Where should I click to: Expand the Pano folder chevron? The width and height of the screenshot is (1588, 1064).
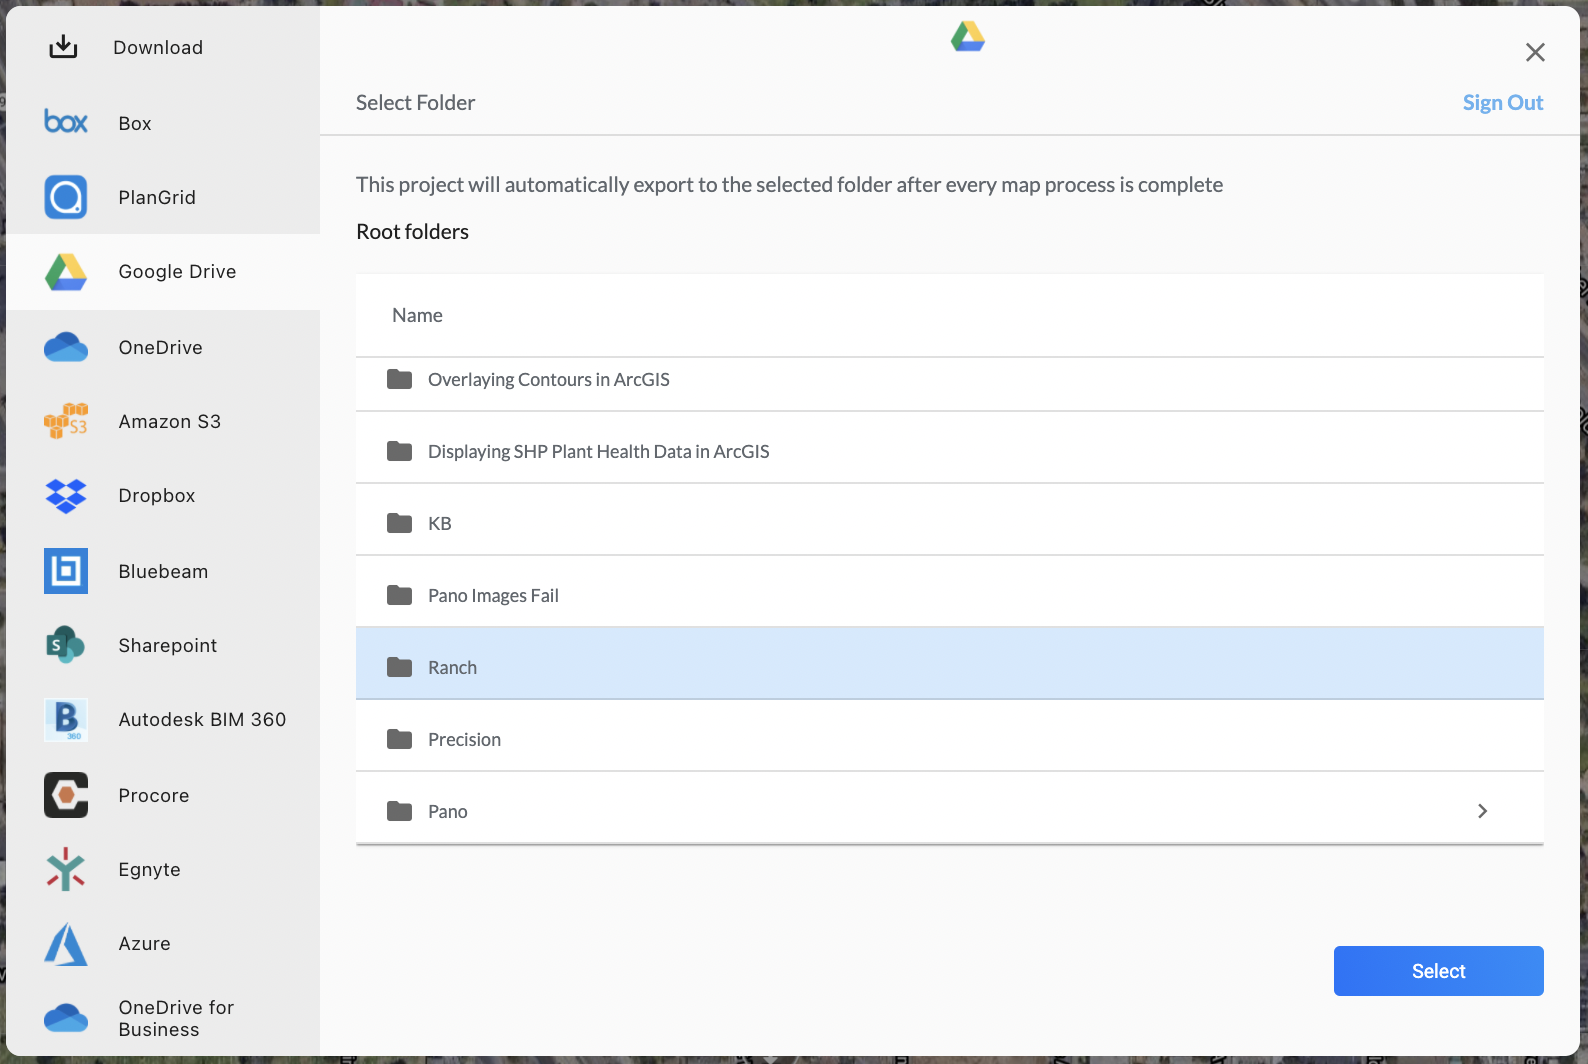(1482, 811)
